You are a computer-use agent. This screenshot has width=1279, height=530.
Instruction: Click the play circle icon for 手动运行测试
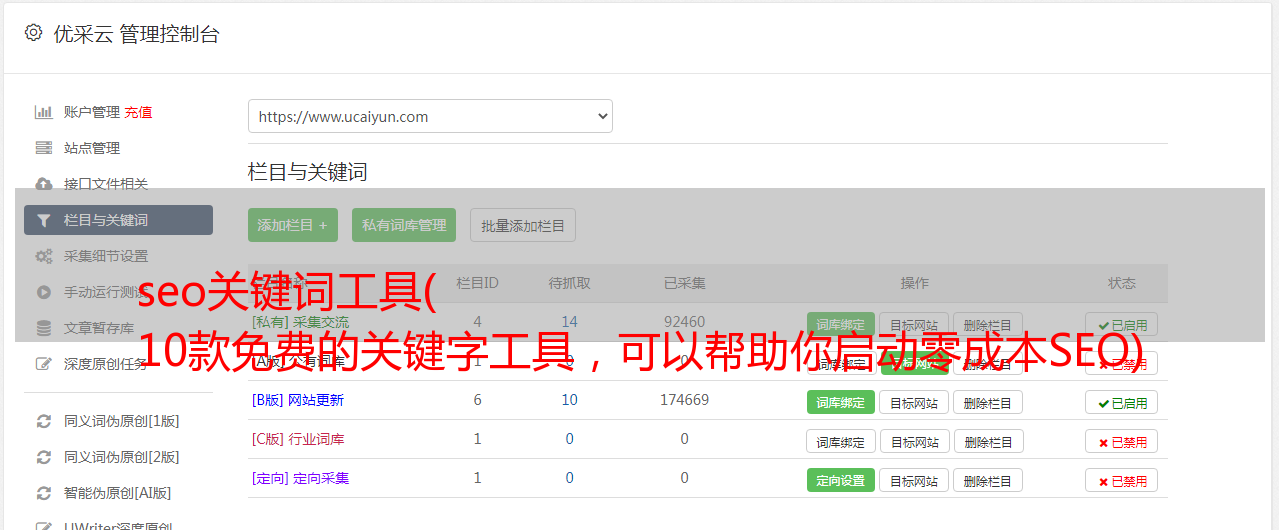tap(43, 292)
